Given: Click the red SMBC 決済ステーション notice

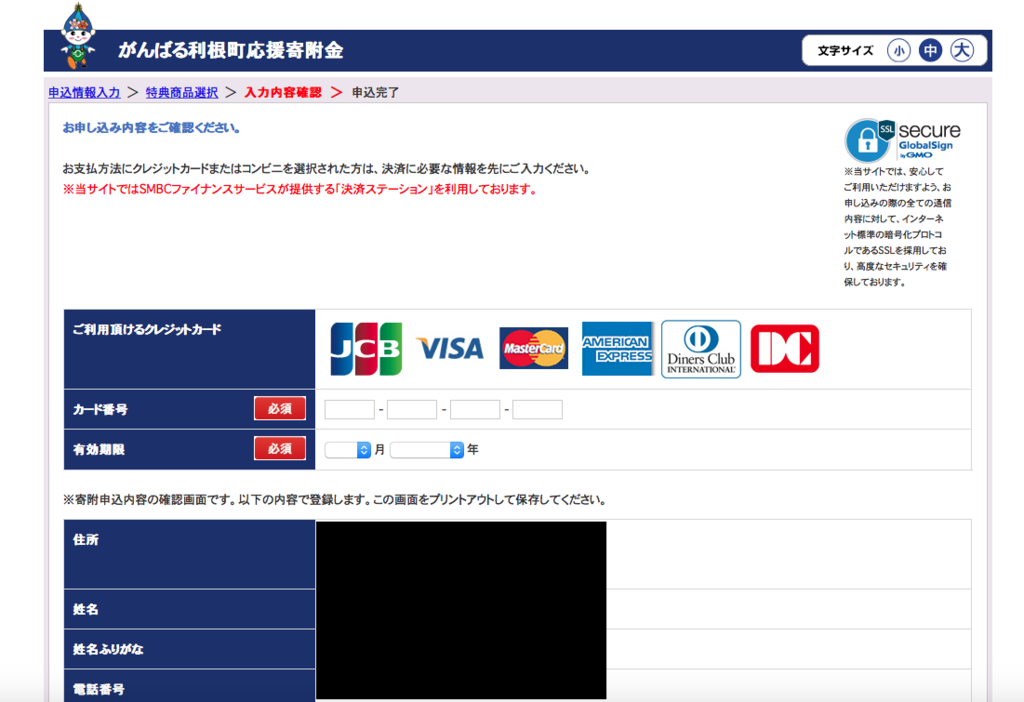Looking at the screenshot, I should [300, 189].
